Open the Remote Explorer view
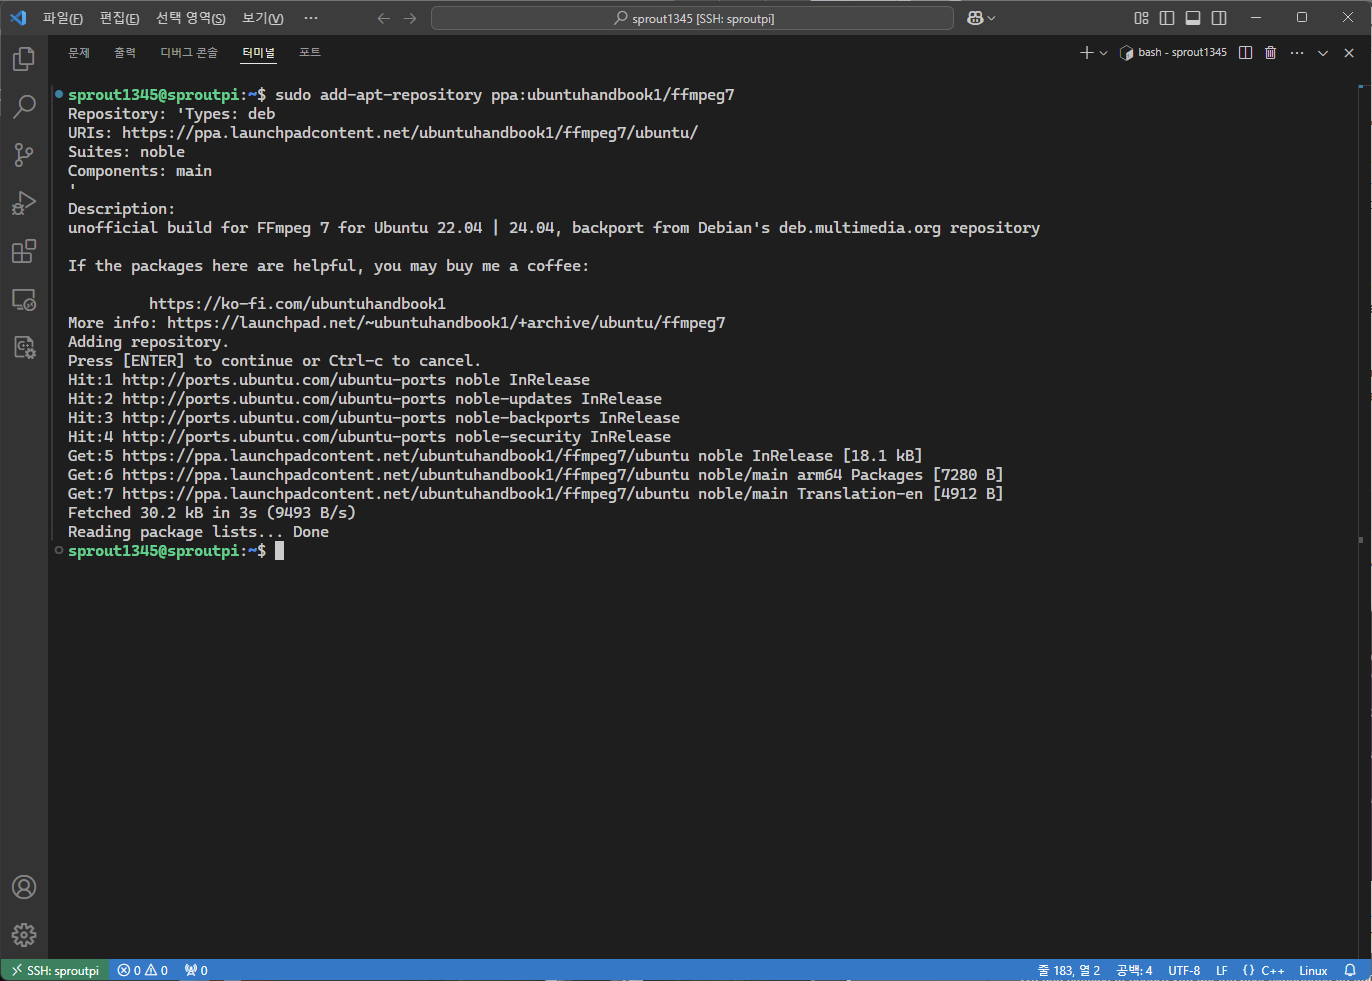 (x=24, y=299)
